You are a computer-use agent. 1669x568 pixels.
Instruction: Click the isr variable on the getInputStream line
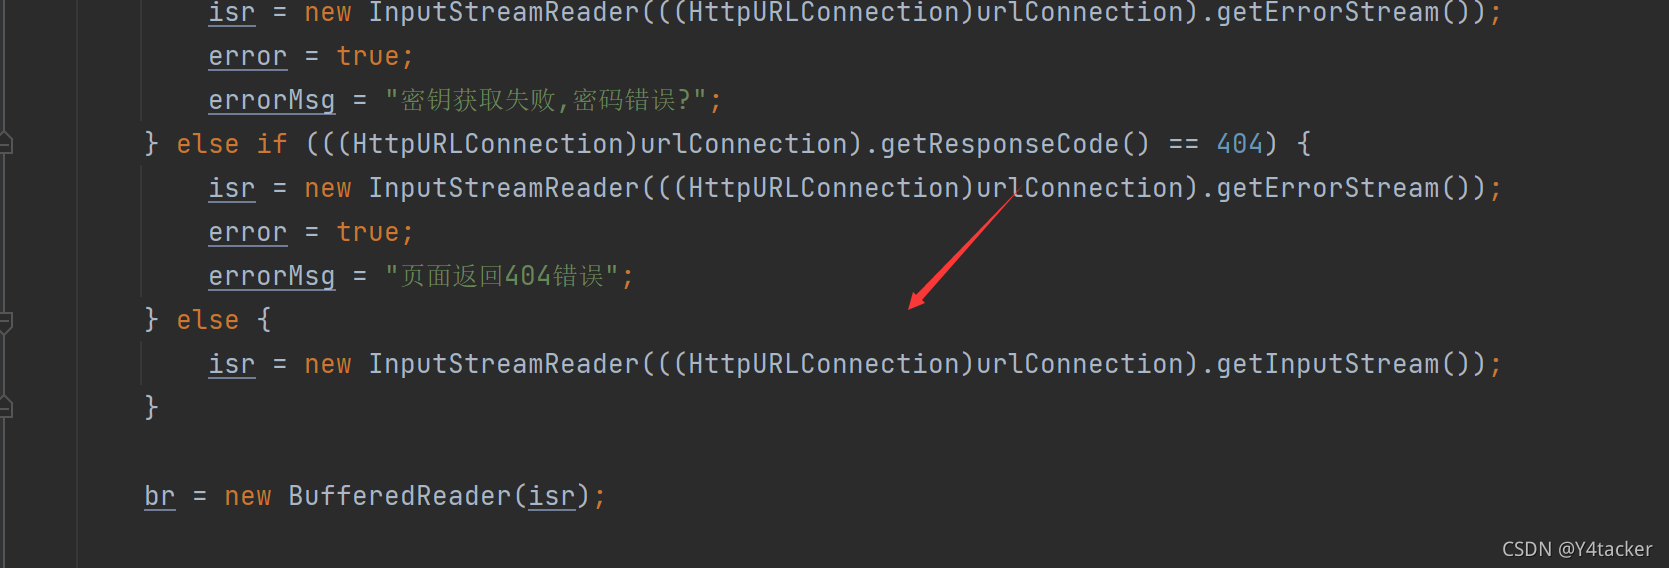point(232,364)
